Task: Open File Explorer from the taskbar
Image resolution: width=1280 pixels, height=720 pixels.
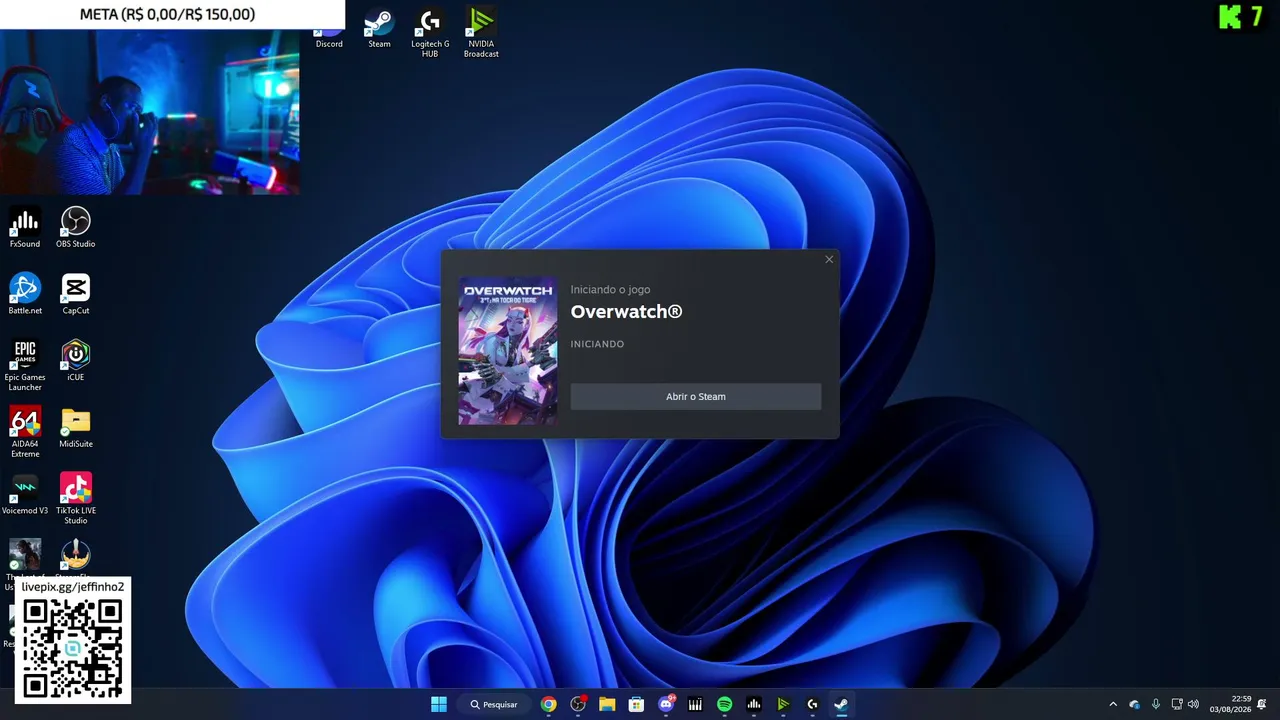Action: point(607,704)
